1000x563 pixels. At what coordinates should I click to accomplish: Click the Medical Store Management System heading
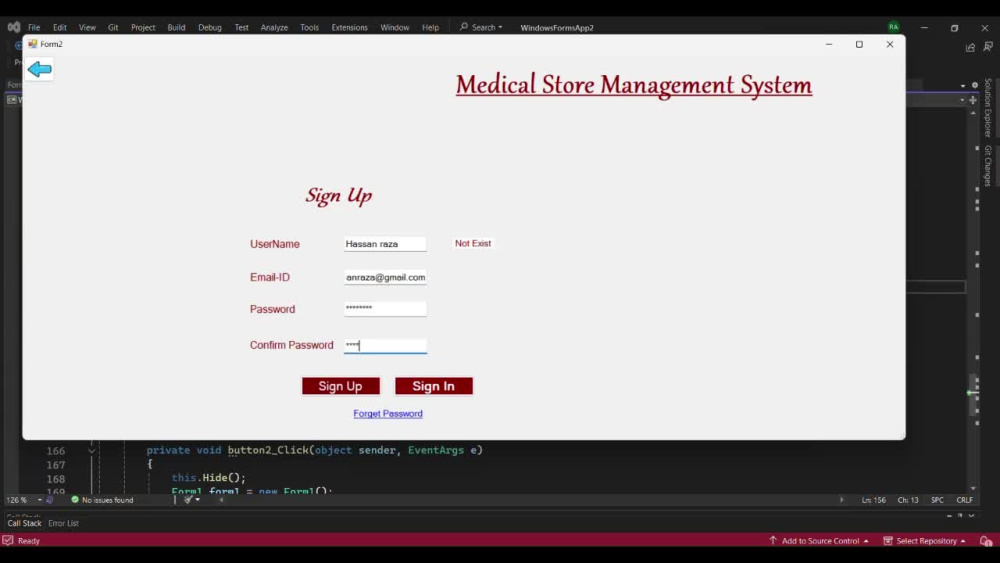634,85
